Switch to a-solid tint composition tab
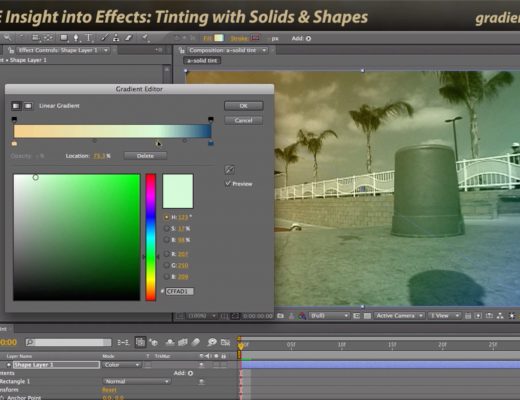520x400 pixels. [202, 61]
